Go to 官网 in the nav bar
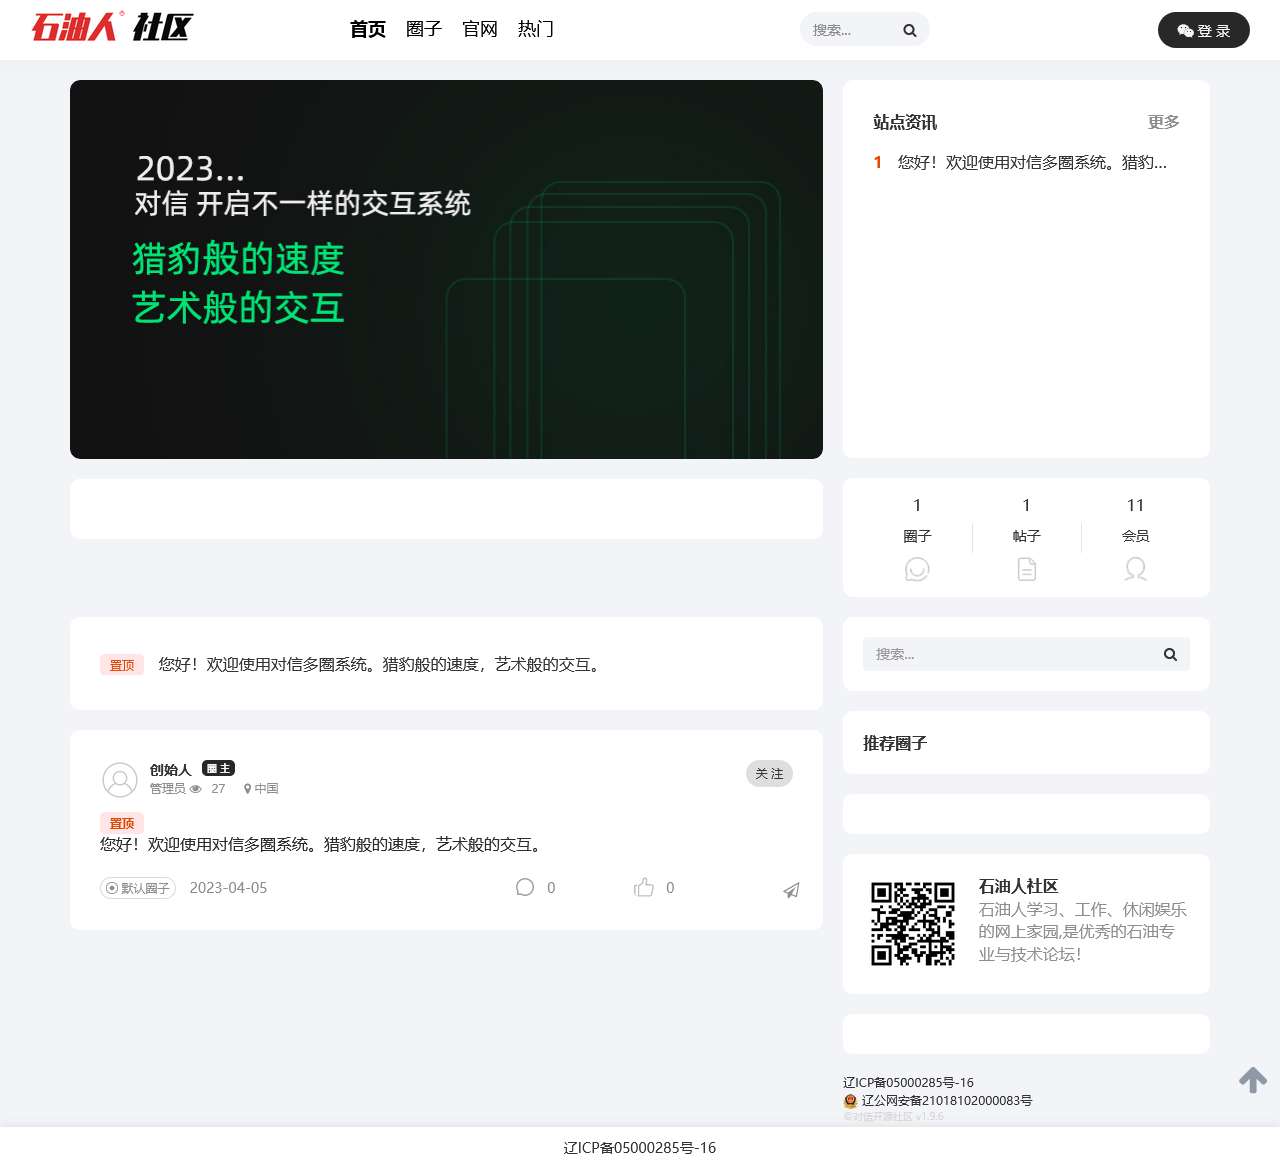Viewport: 1280px width, 1167px height. [x=480, y=29]
